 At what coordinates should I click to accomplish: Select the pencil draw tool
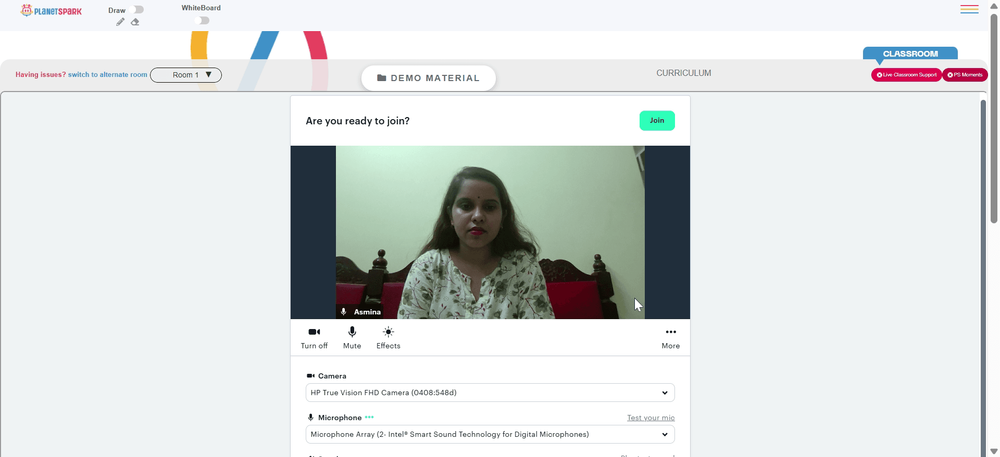[121, 22]
